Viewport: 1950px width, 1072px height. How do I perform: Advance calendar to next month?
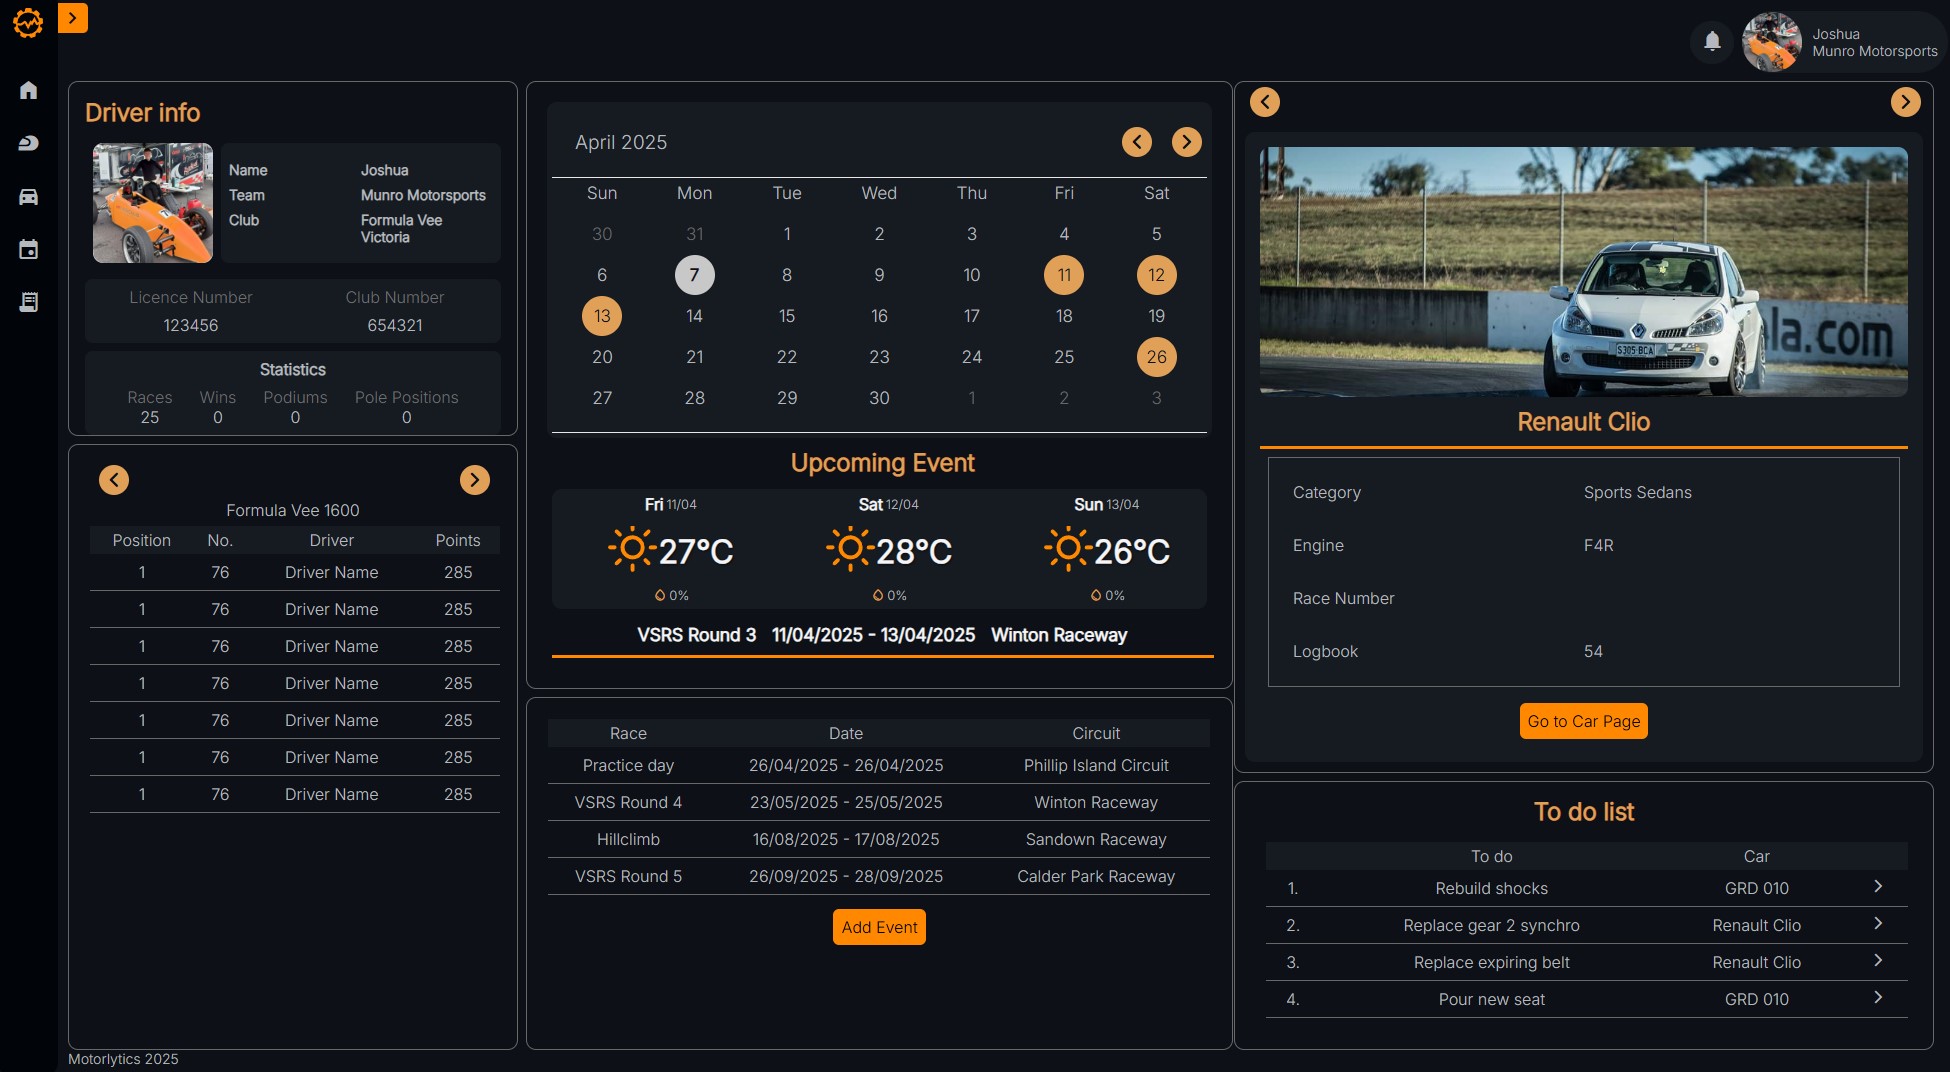point(1187,142)
